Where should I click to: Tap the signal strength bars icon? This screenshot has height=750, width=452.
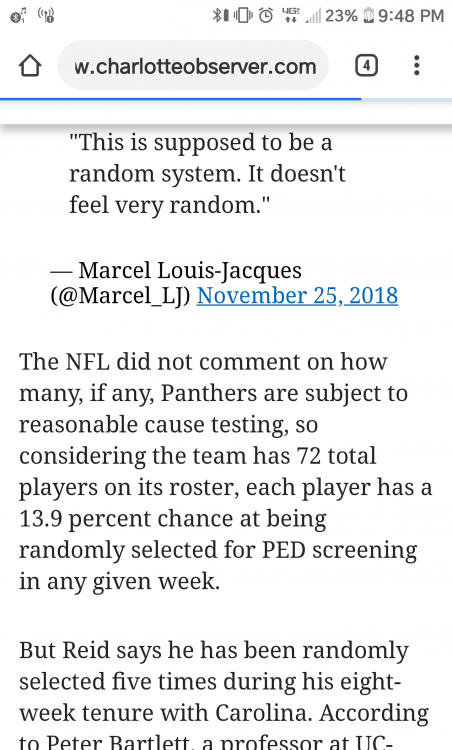313,16
